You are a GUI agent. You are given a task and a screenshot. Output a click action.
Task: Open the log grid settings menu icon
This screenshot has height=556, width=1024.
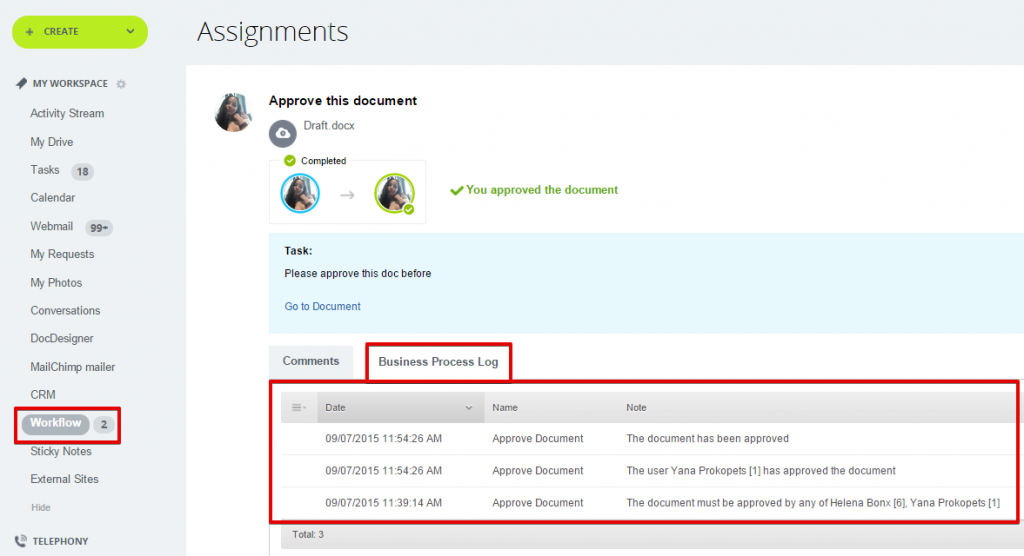(298, 408)
